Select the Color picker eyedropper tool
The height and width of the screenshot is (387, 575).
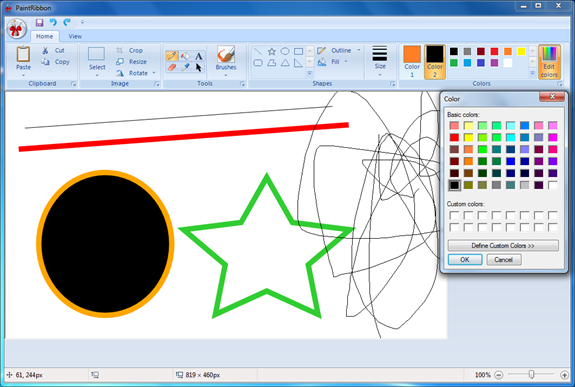click(185, 67)
